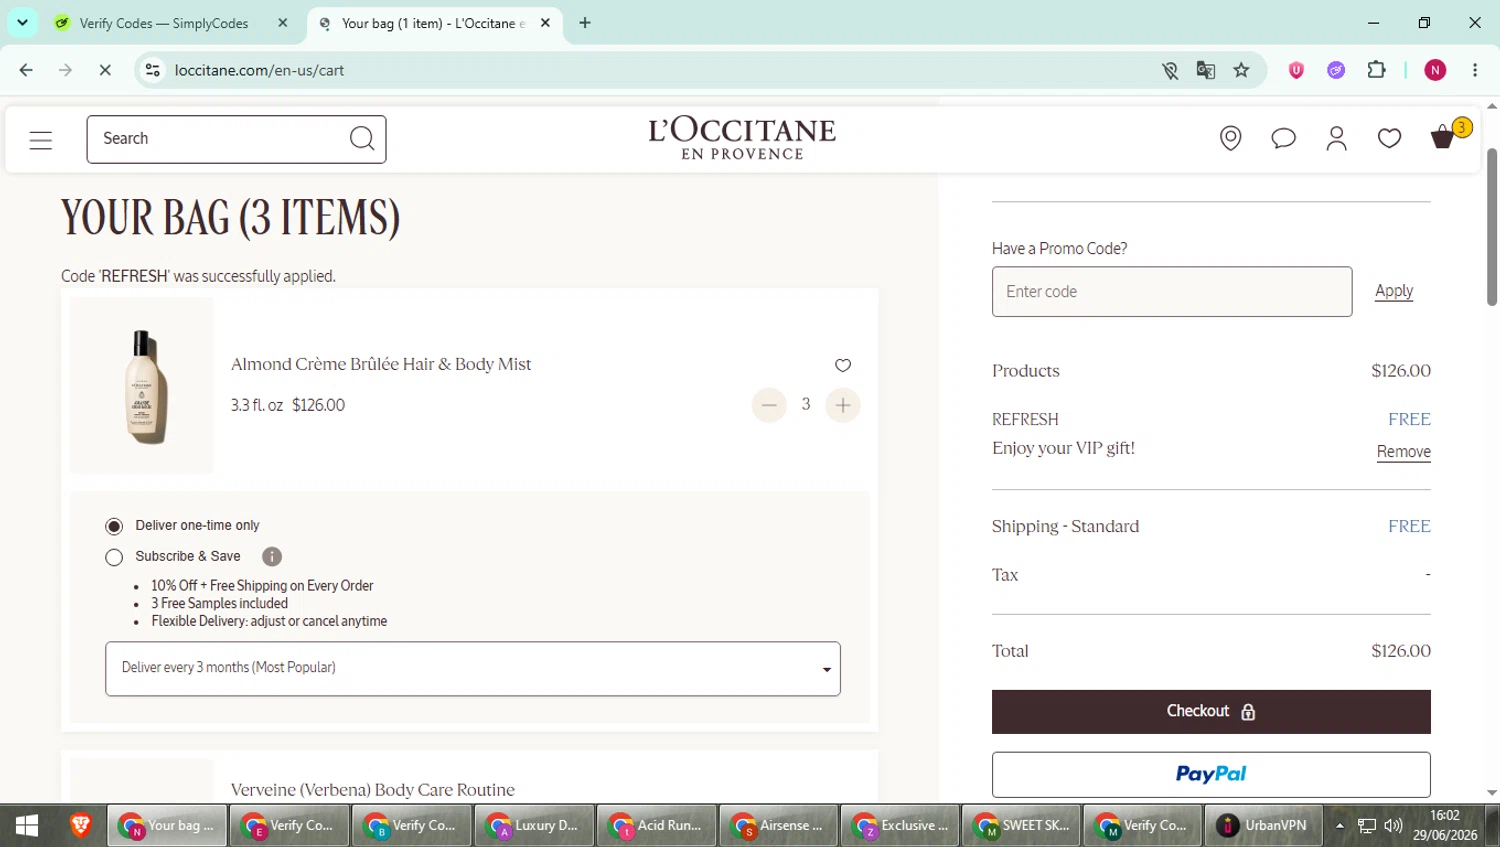Click the search magnifier icon
The image size is (1500, 847).
tap(362, 139)
